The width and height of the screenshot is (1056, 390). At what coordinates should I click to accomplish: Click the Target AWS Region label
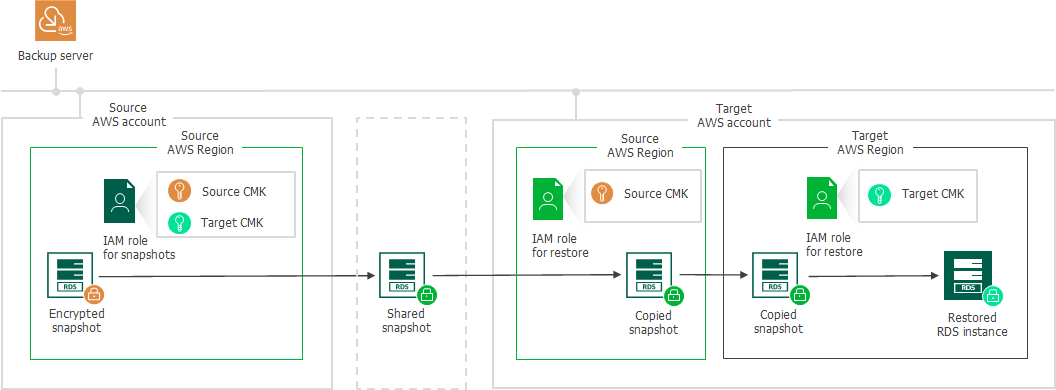point(870,143)
